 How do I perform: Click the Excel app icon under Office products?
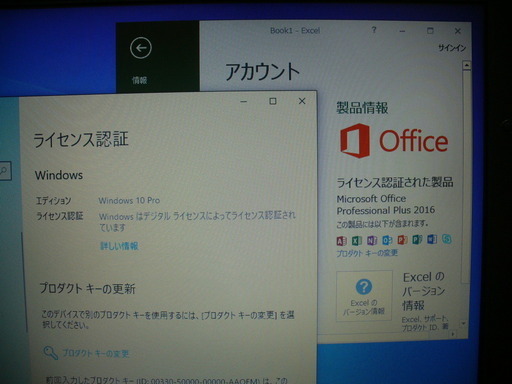356,240
